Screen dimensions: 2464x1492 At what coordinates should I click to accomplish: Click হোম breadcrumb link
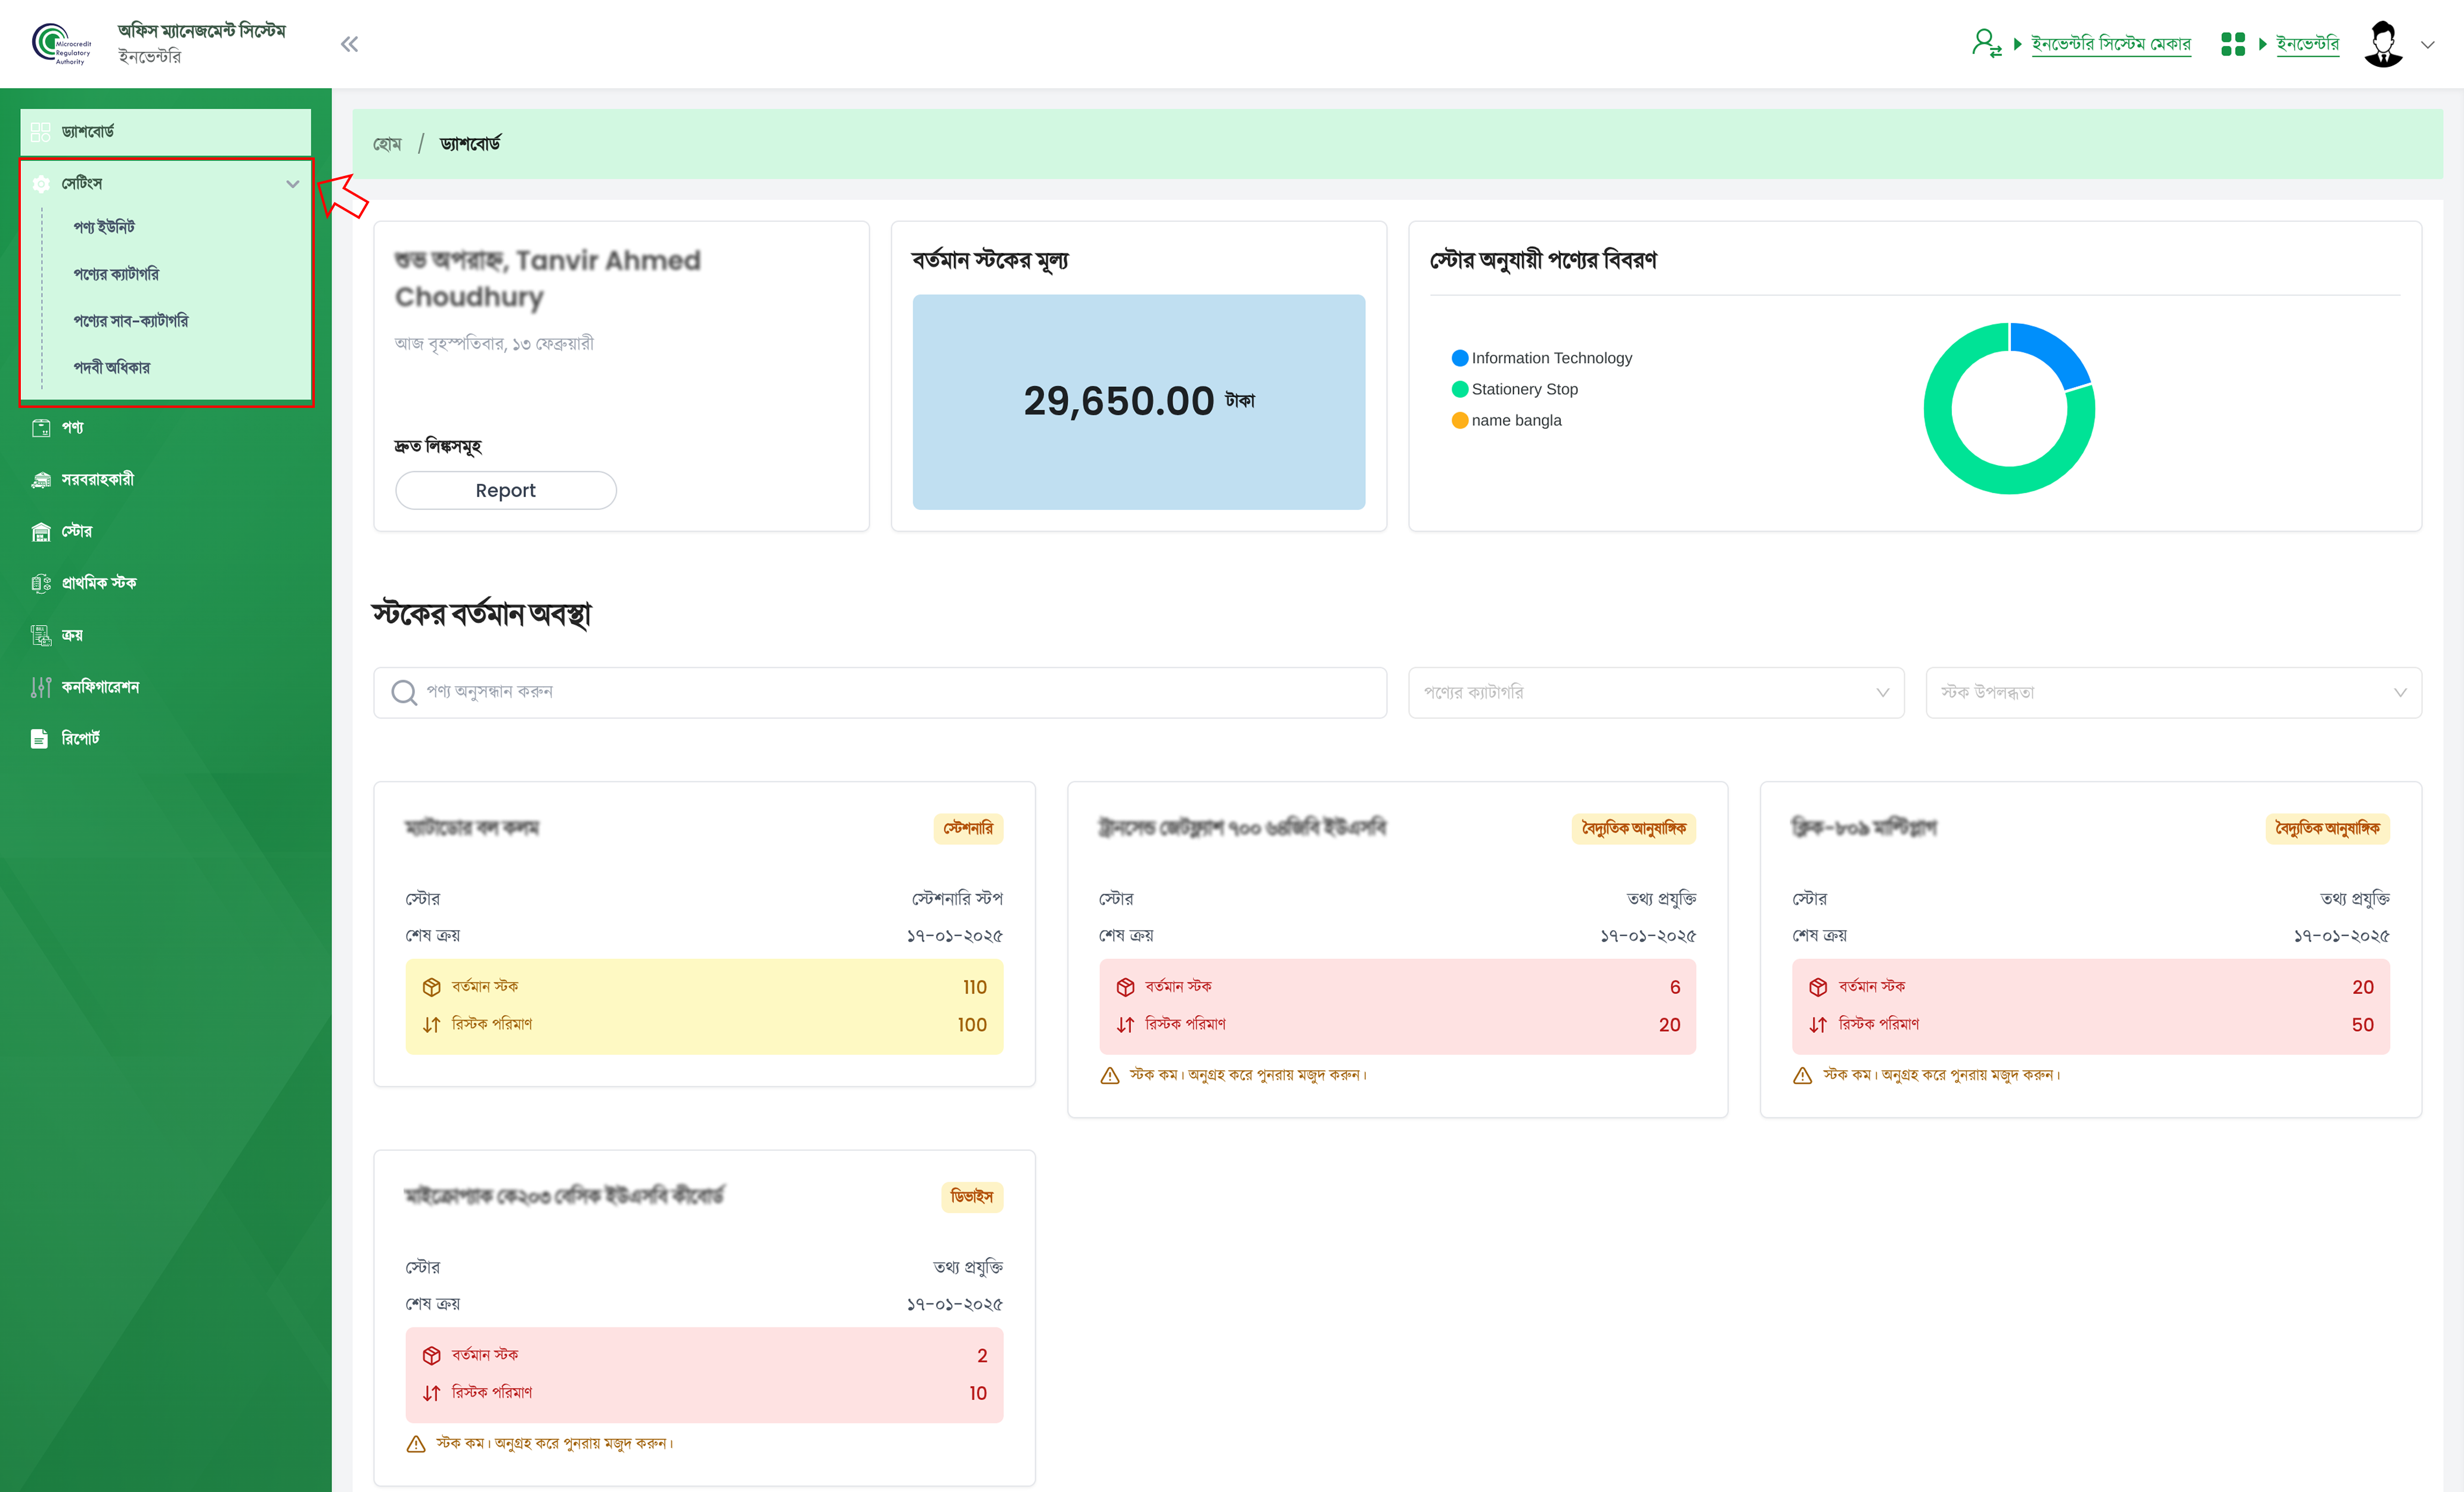(x=387, y=144)
